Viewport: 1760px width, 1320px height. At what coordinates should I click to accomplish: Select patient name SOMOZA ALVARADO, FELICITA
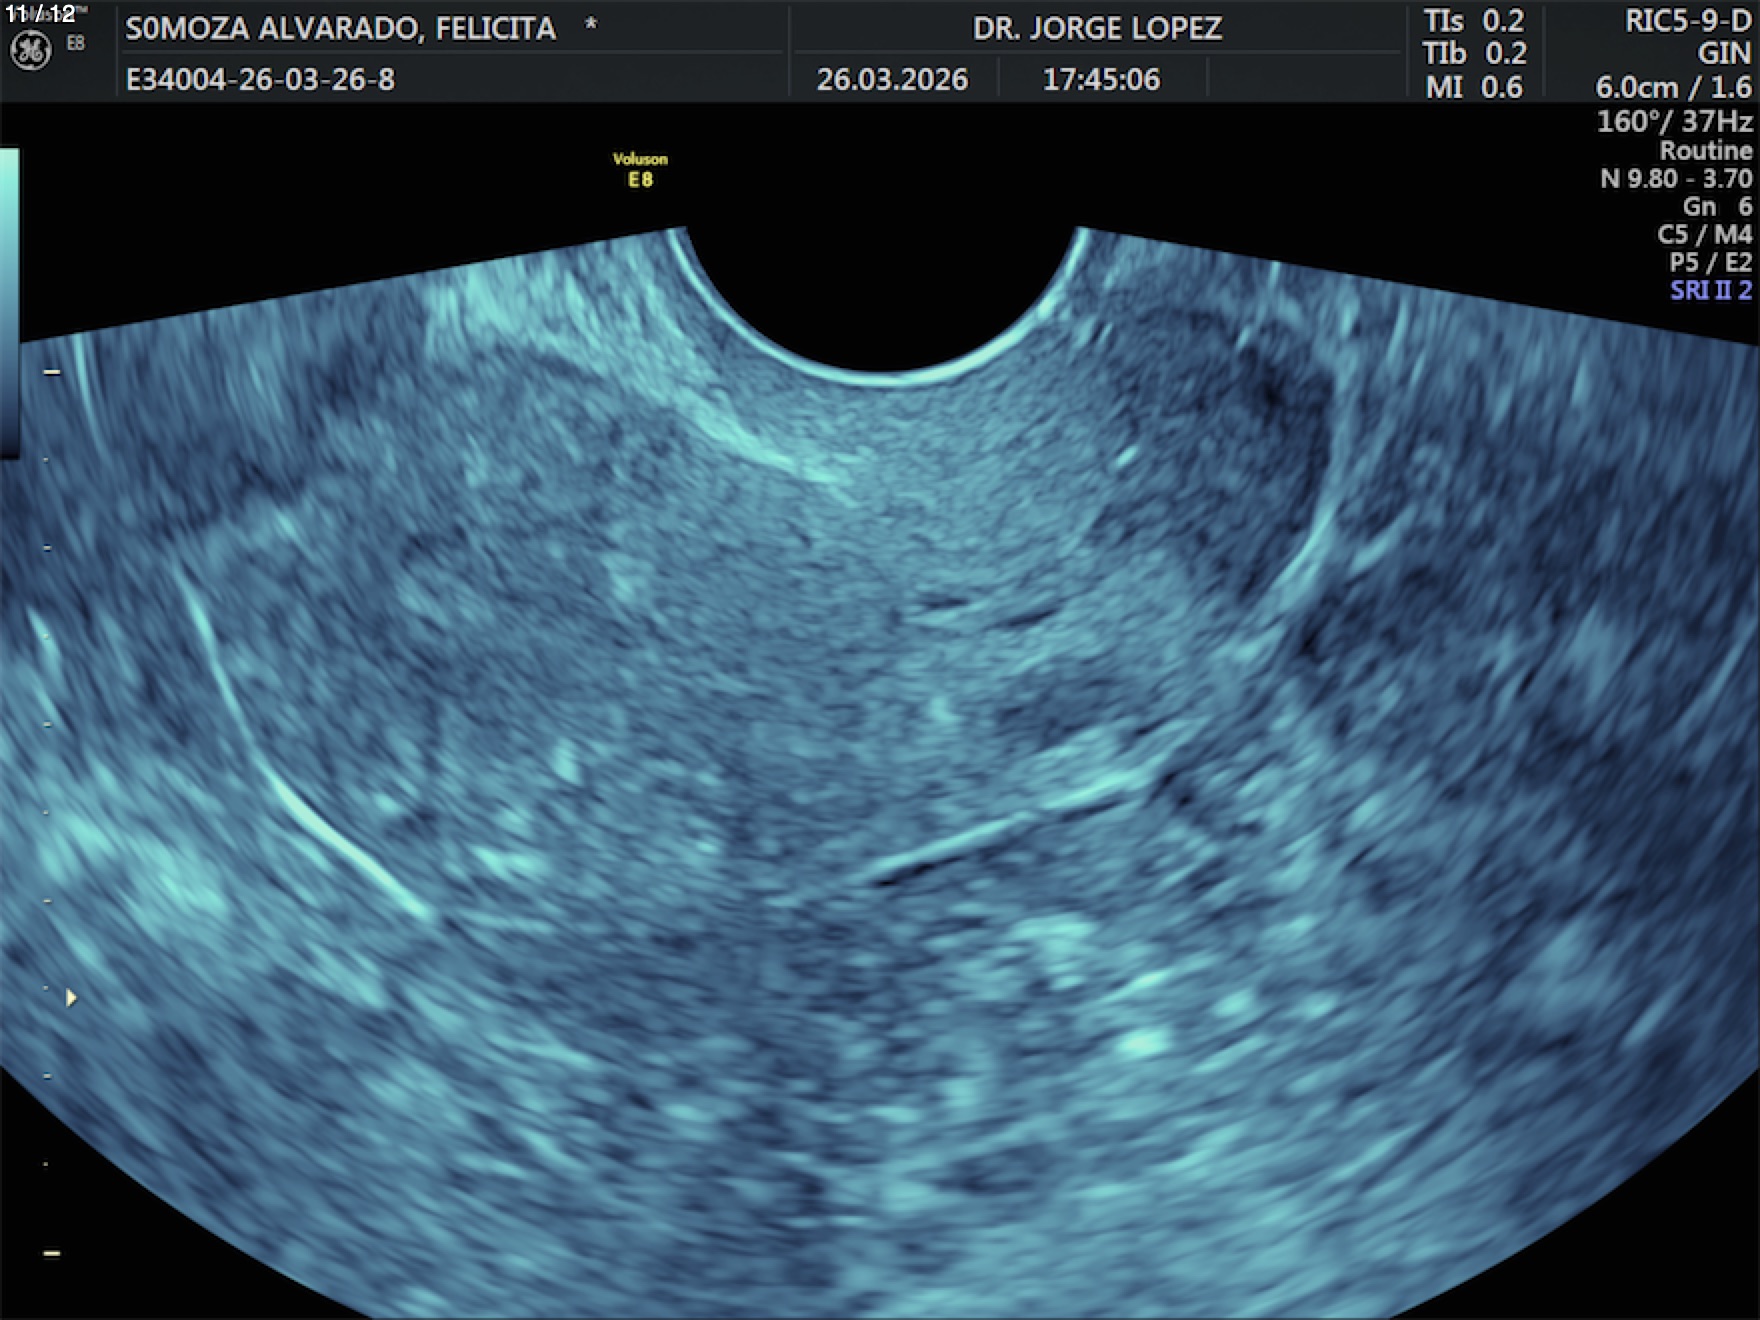pos(340,28)
